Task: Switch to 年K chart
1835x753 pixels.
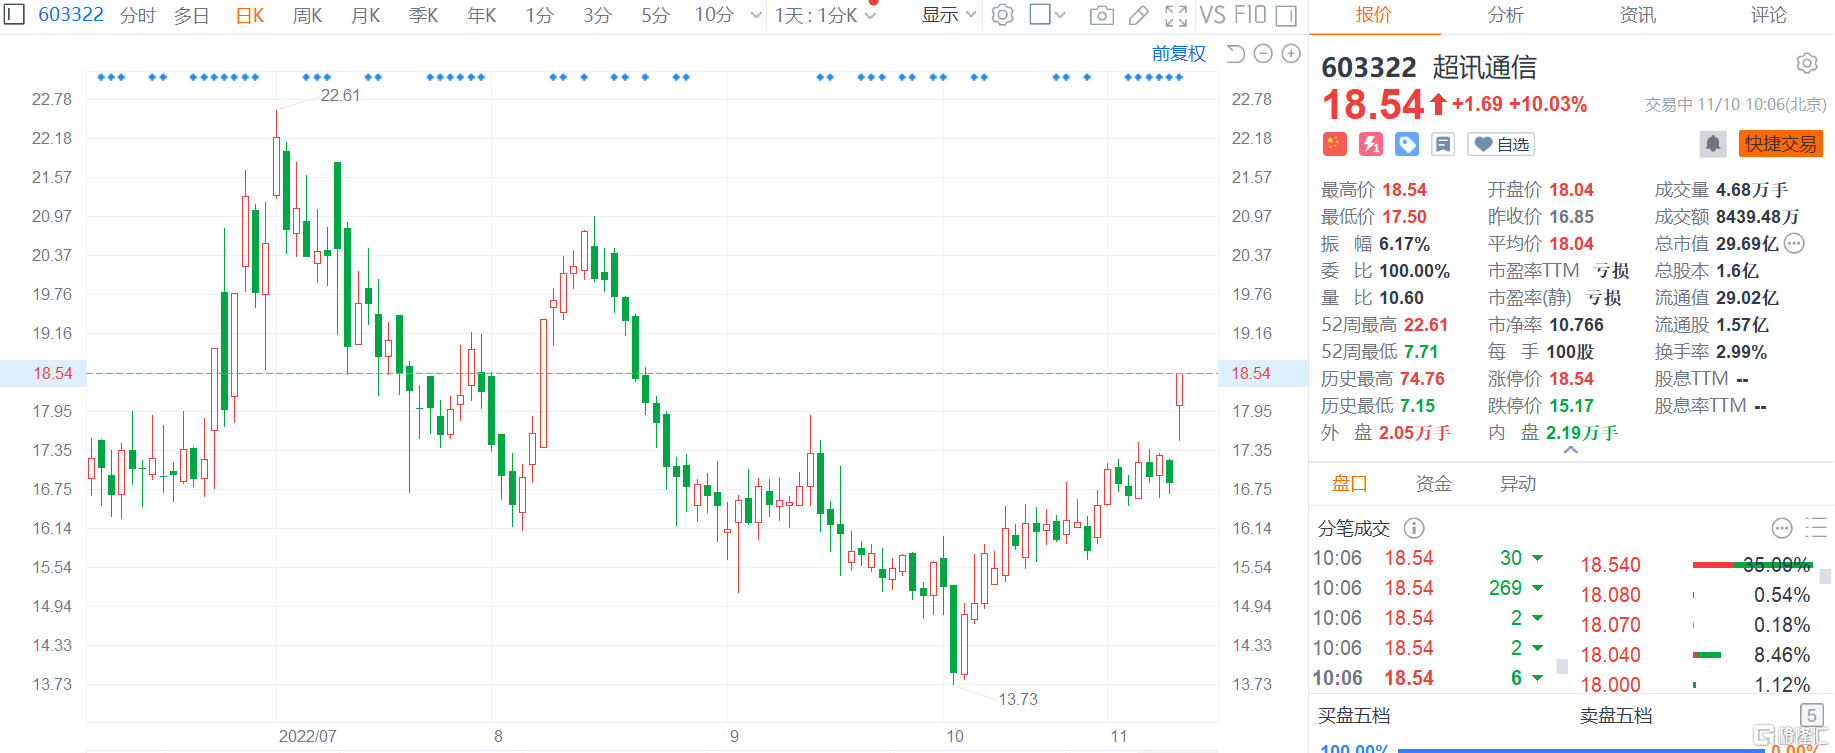Action: [x=482, y=15]
